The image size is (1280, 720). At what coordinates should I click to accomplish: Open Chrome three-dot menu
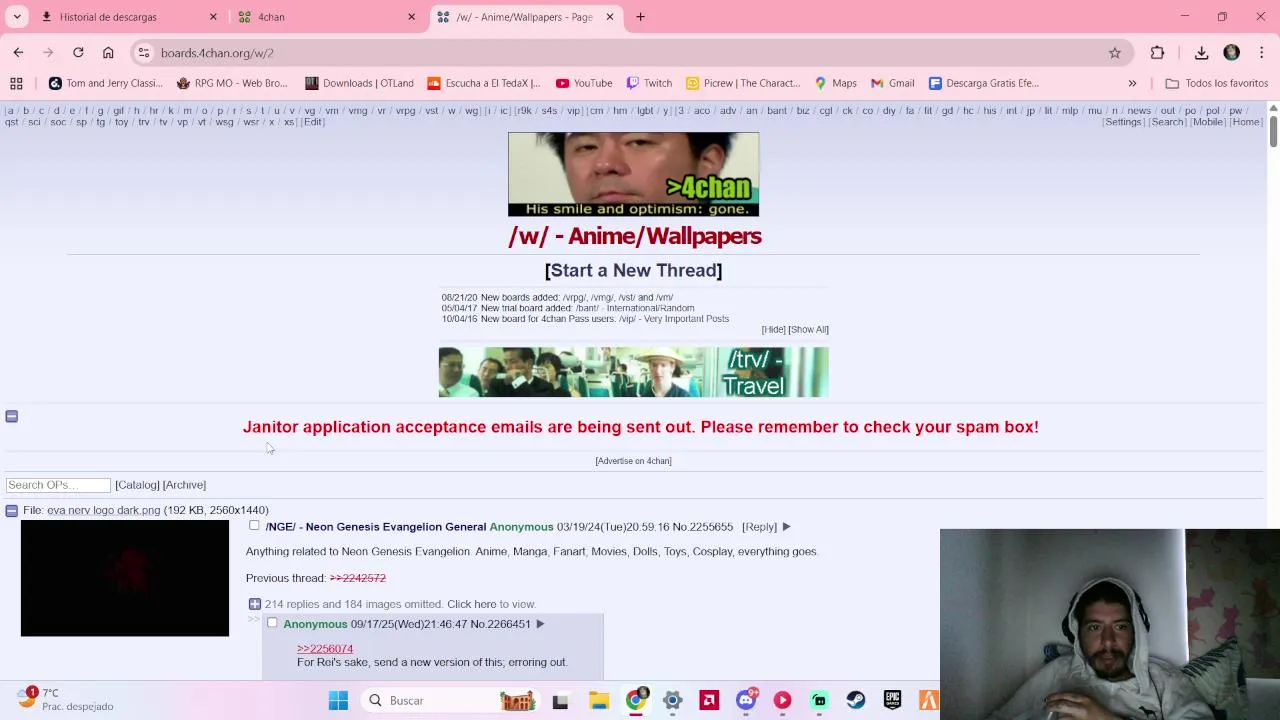(1262, 53)
